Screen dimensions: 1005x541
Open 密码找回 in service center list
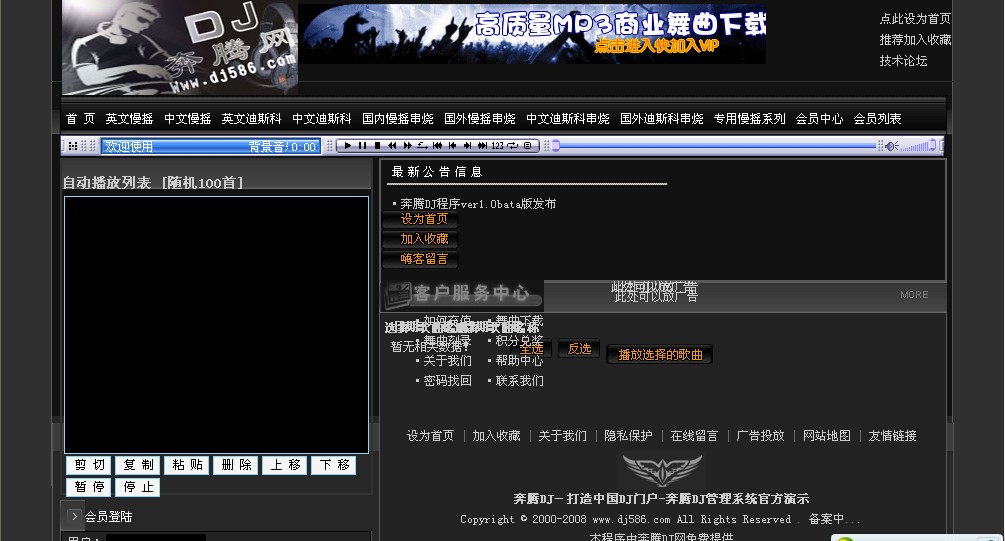click(x=447, y=381)
